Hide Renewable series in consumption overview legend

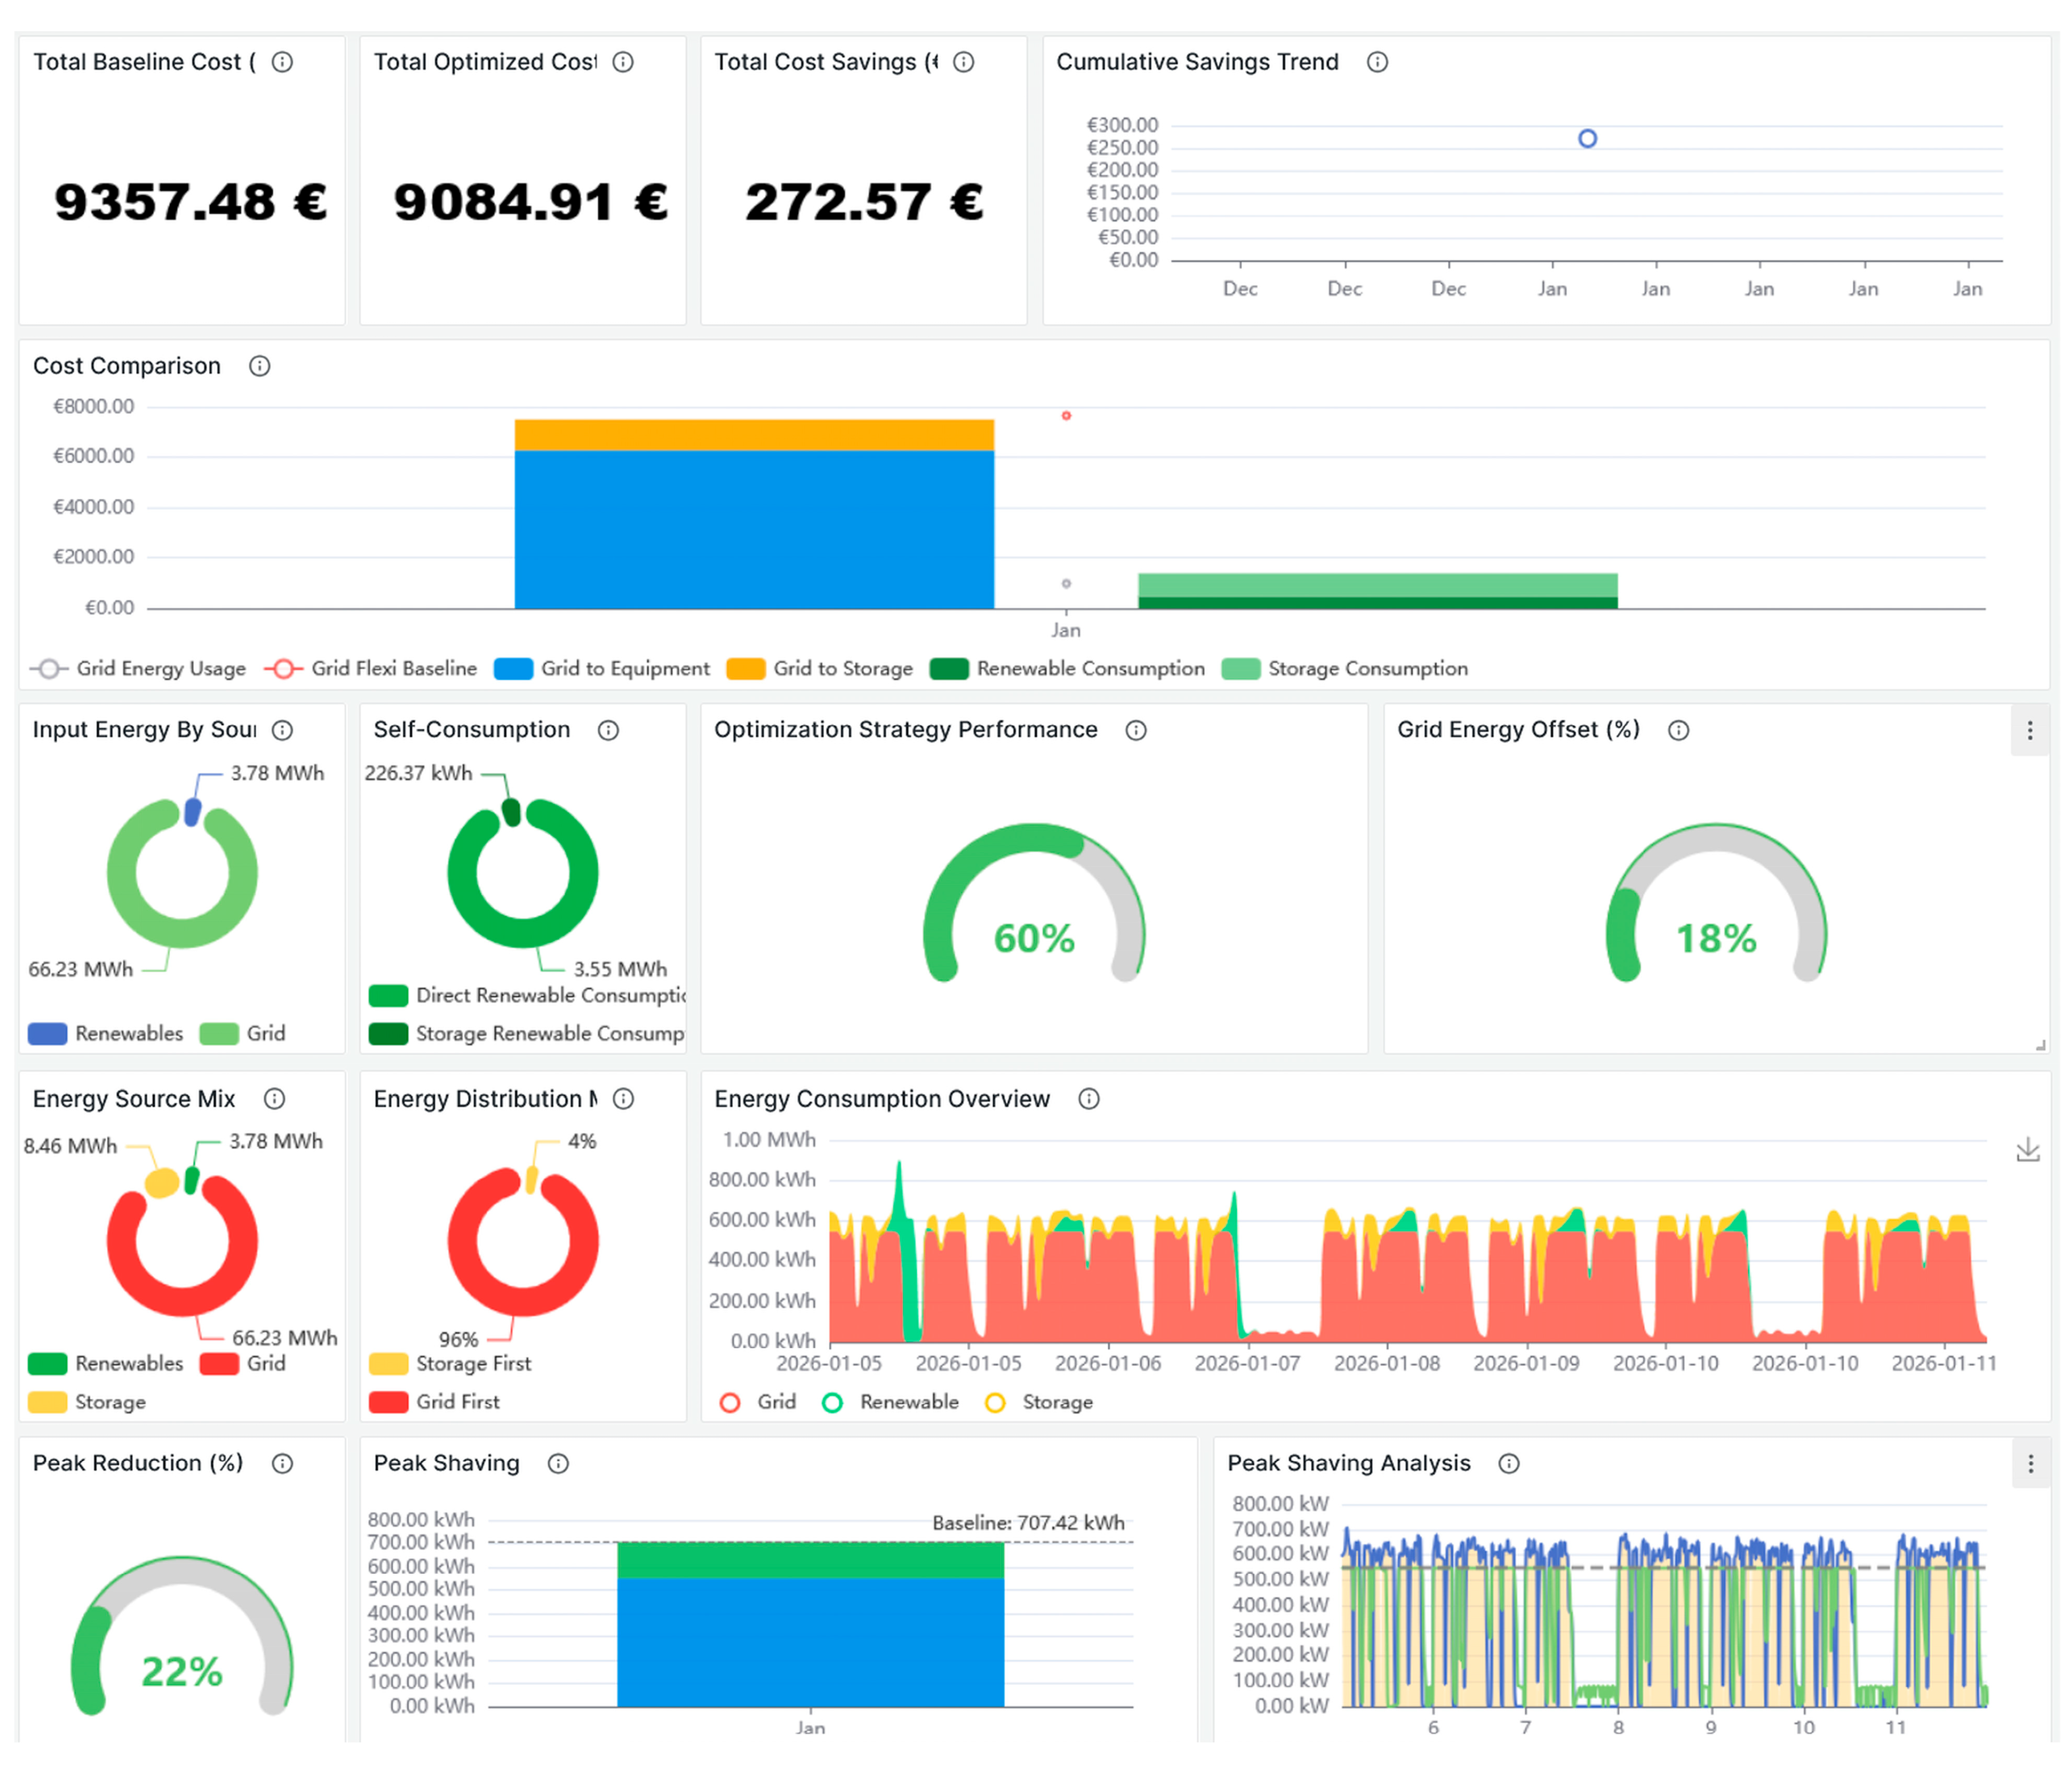(890, 1402)
